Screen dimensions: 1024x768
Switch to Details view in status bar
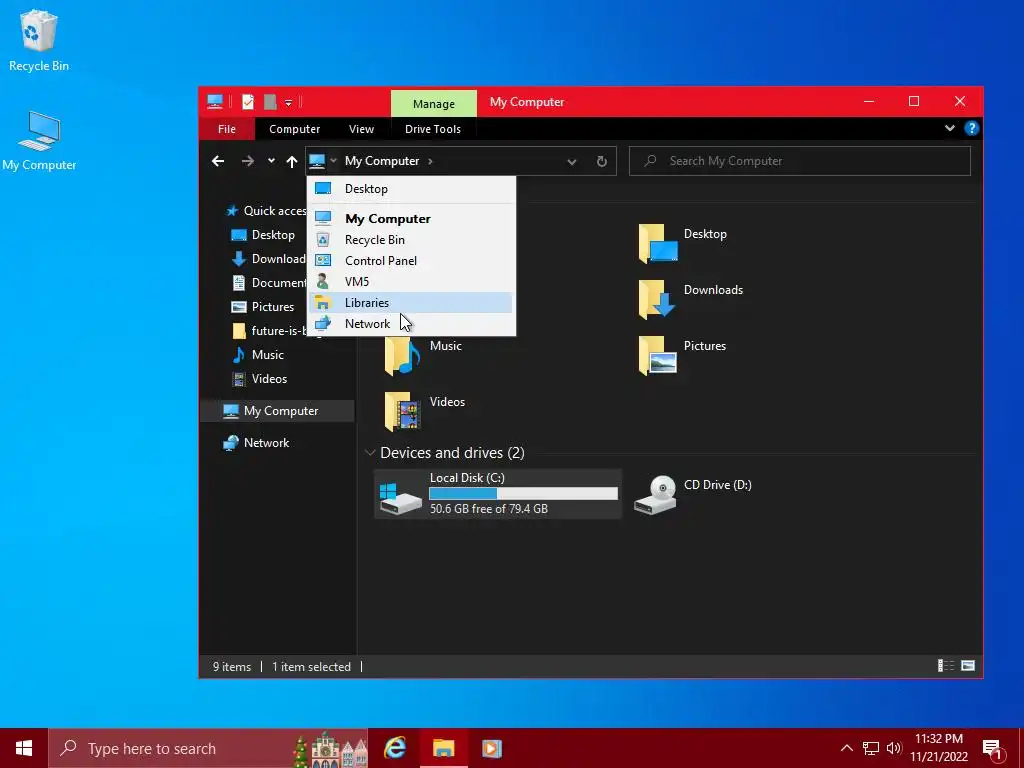(x=946, y=666)
